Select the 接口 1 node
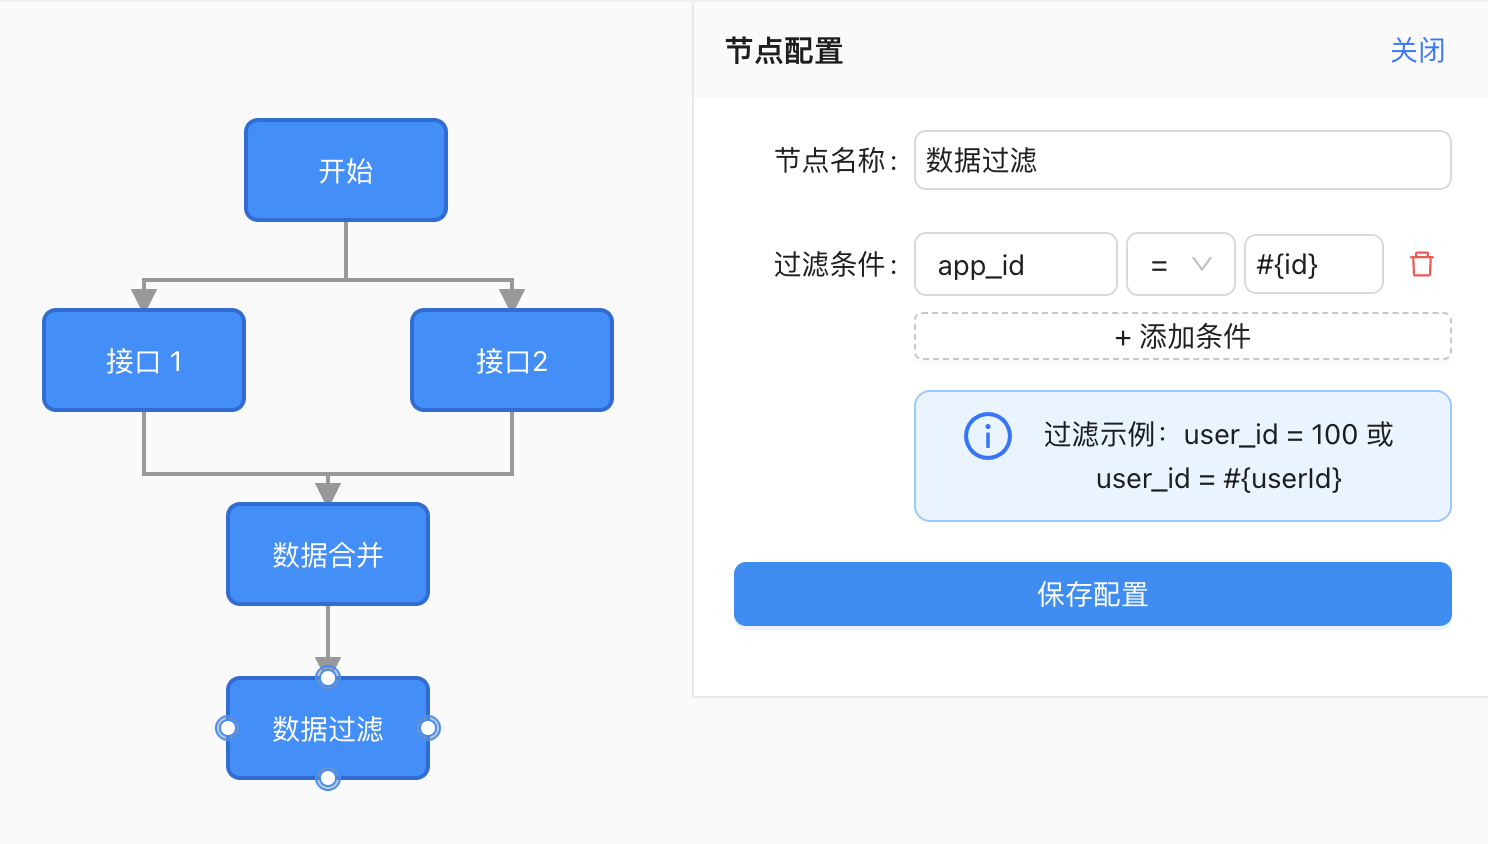This screenshot has width=1488, height=844. coord(144,361)
